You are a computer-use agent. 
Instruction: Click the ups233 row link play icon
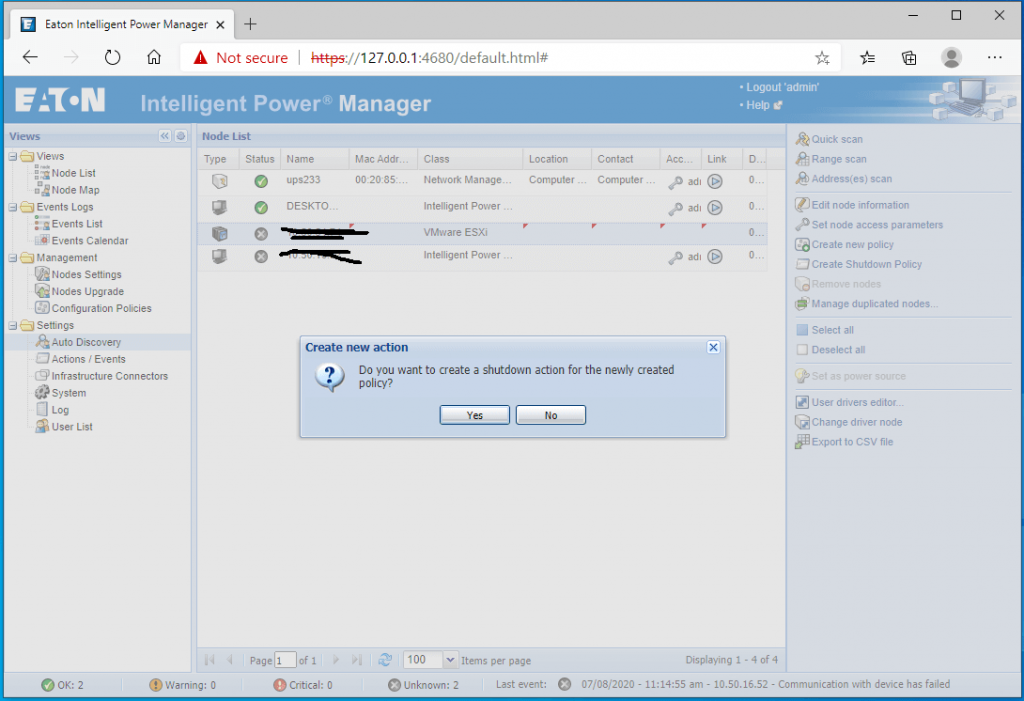coord(715,181)
